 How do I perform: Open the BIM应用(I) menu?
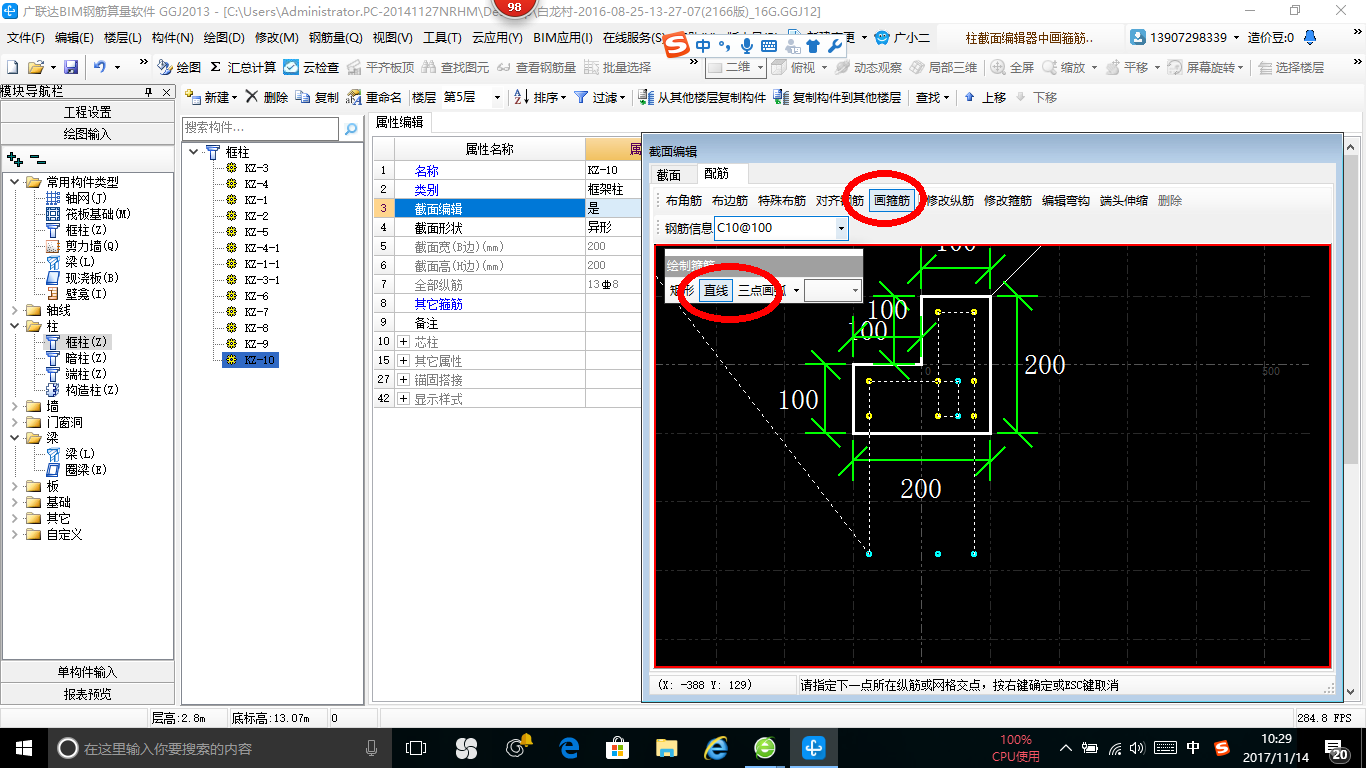click(x=563, y=38)
